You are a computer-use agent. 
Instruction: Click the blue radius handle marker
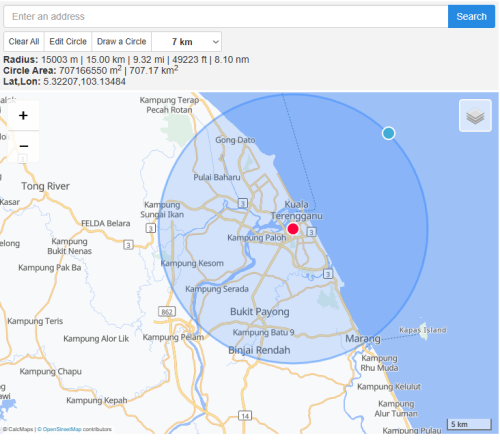388,133
